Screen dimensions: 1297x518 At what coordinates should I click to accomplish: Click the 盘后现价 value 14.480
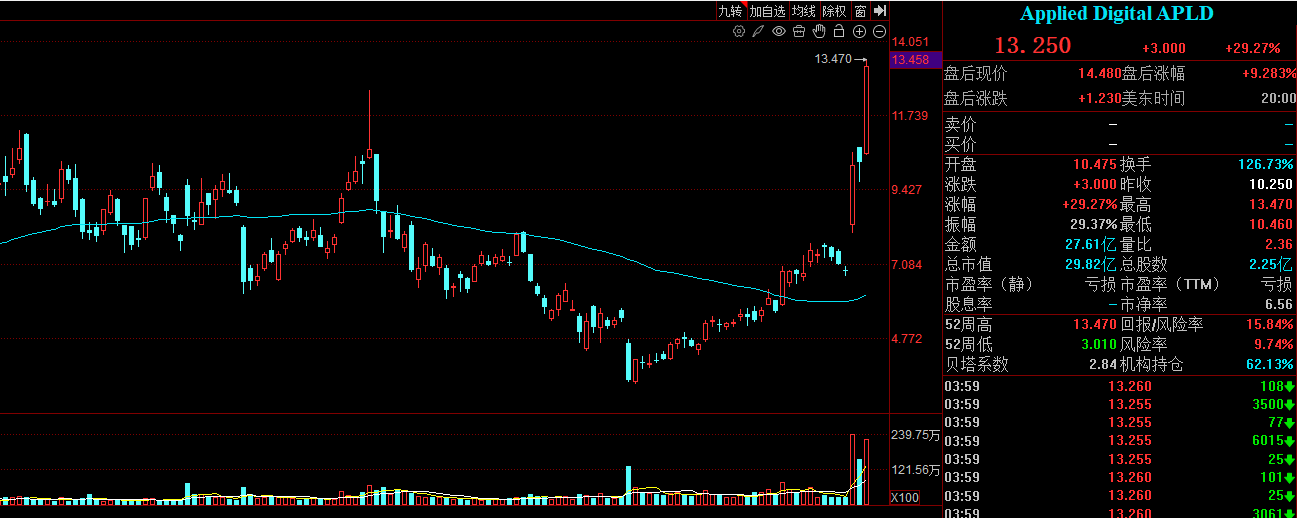pos(1099,73)
